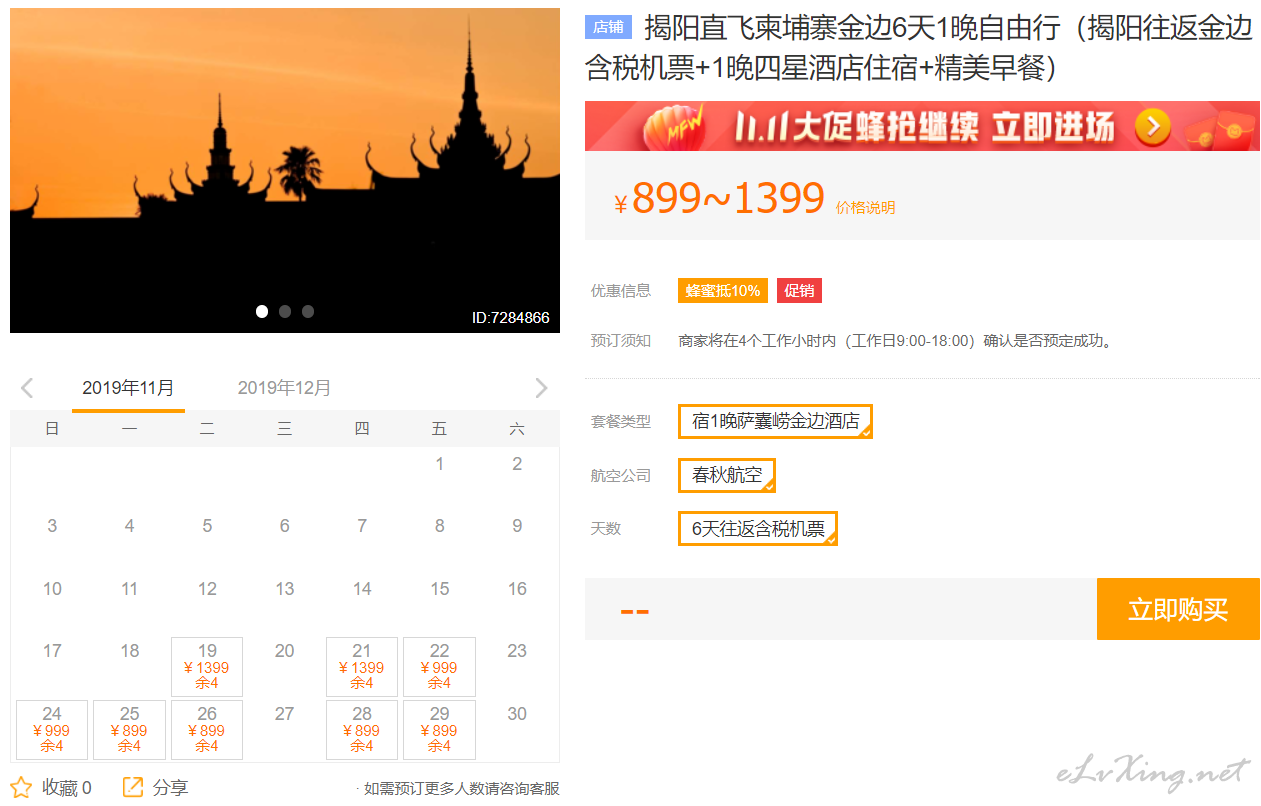Click unavailable date 20 in calendar
Image resolution: width=1261 pixels, height=806 pixels.
point(285,651)
